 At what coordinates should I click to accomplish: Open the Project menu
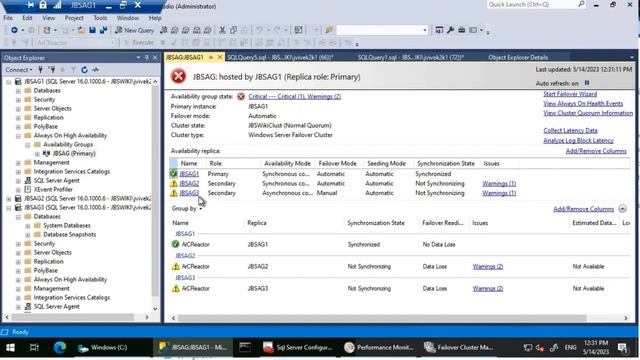[74, 18]
